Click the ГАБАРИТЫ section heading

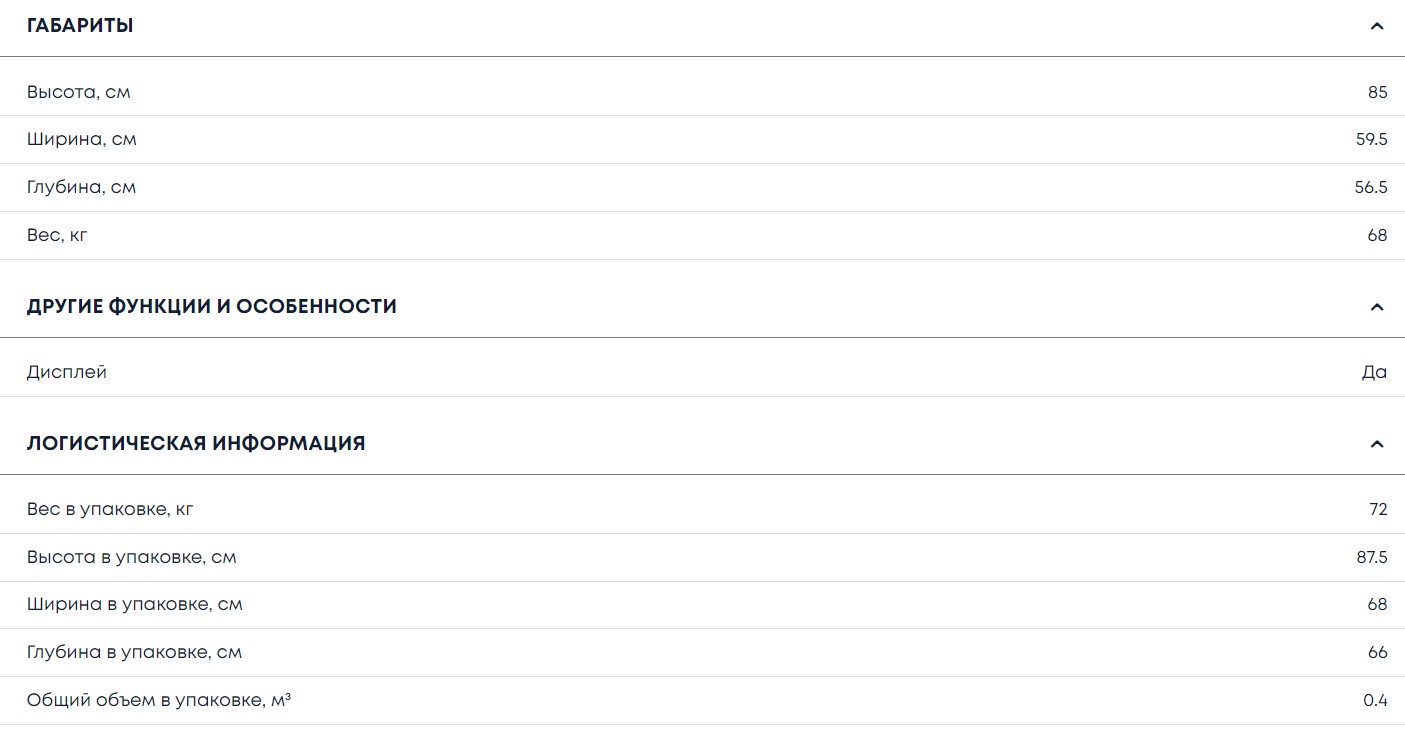[x=80, y=26]
